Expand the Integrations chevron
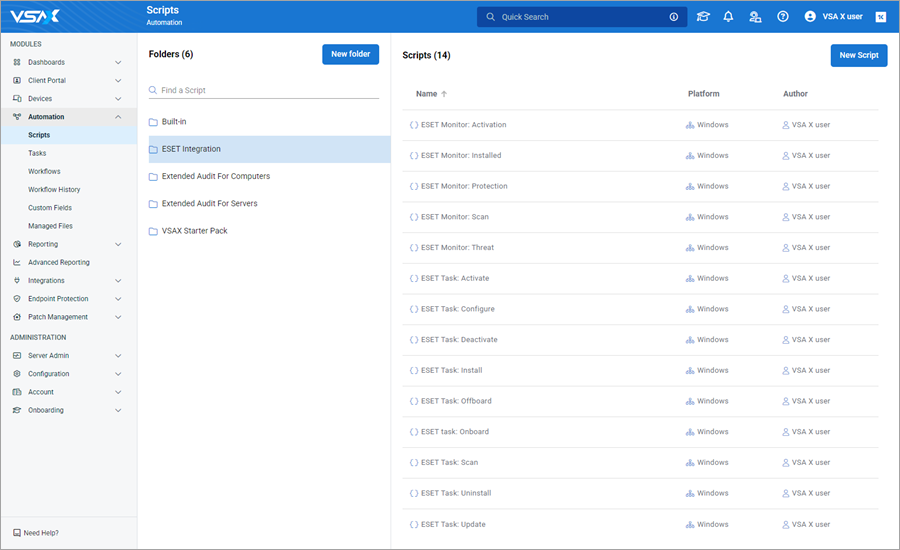 [x=118, y=281]
